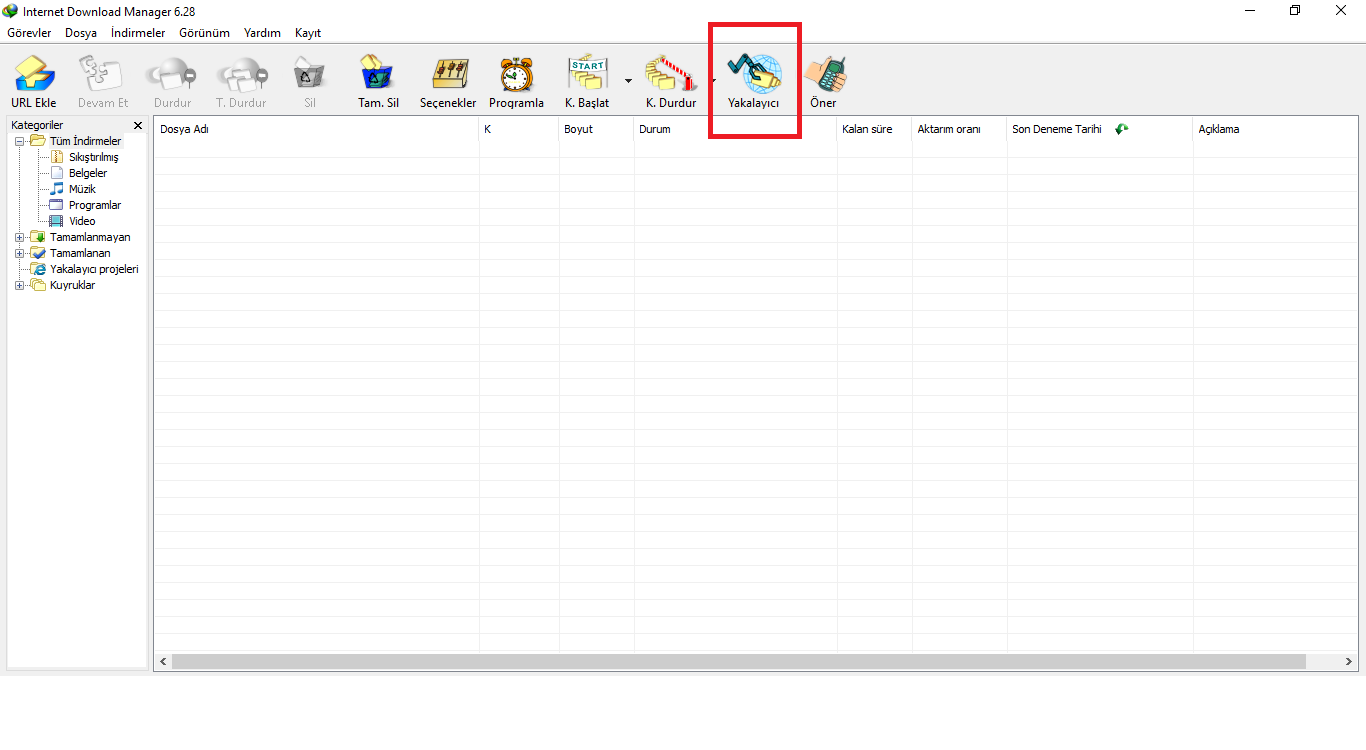Sort by K column header
1366x750 pixels.
click(x=518, y=129)
